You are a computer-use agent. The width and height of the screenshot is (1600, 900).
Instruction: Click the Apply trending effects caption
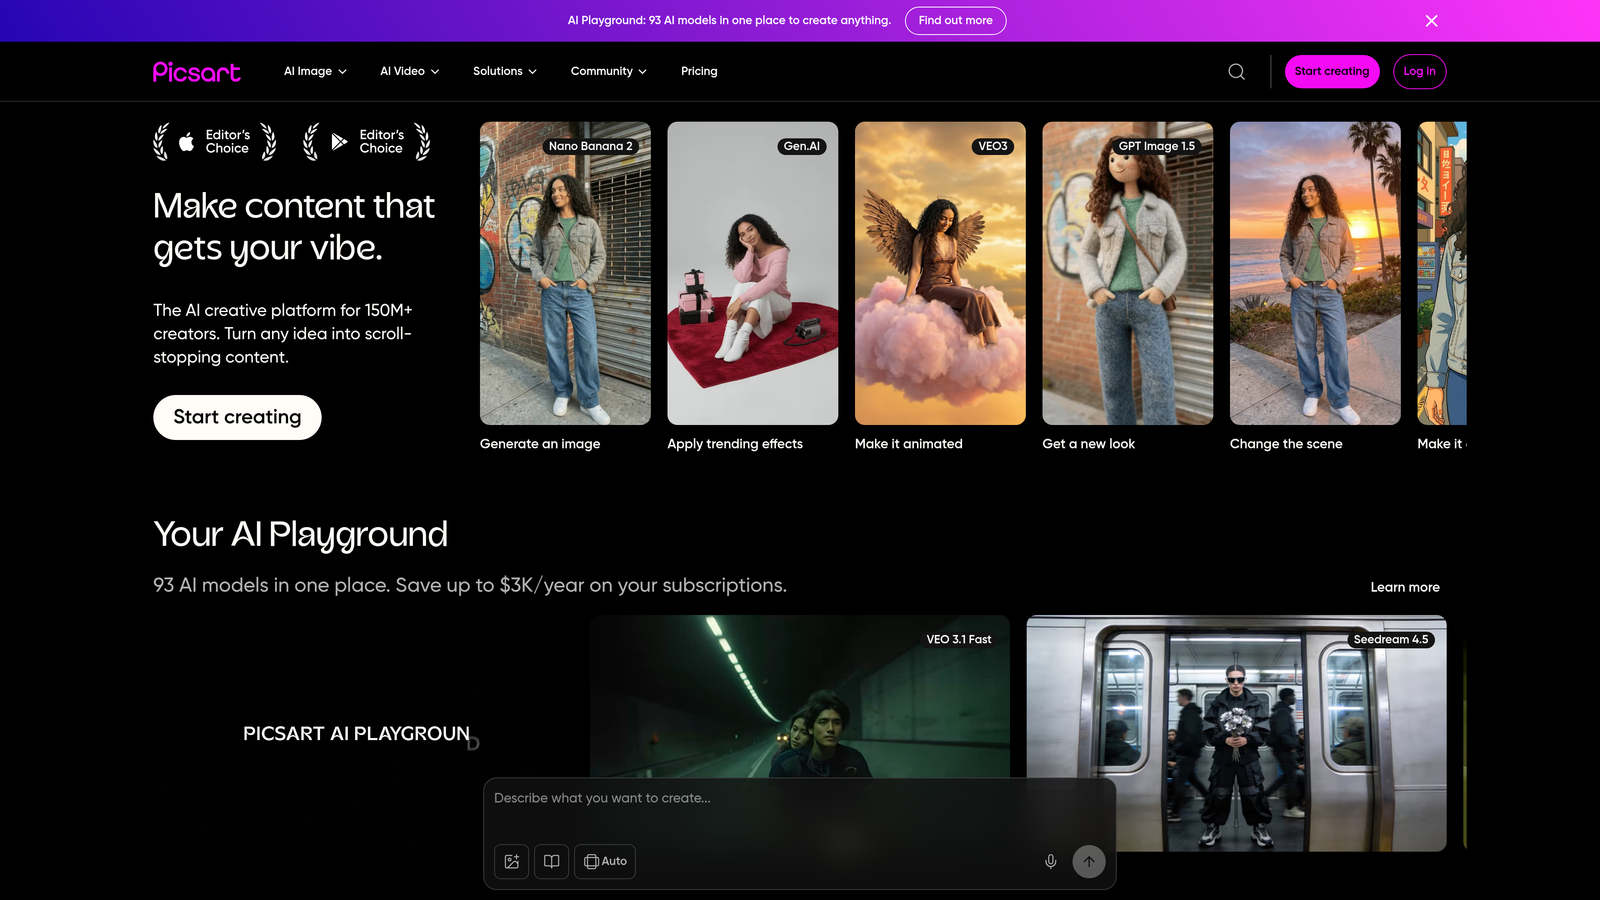click(x=735, y=444)
